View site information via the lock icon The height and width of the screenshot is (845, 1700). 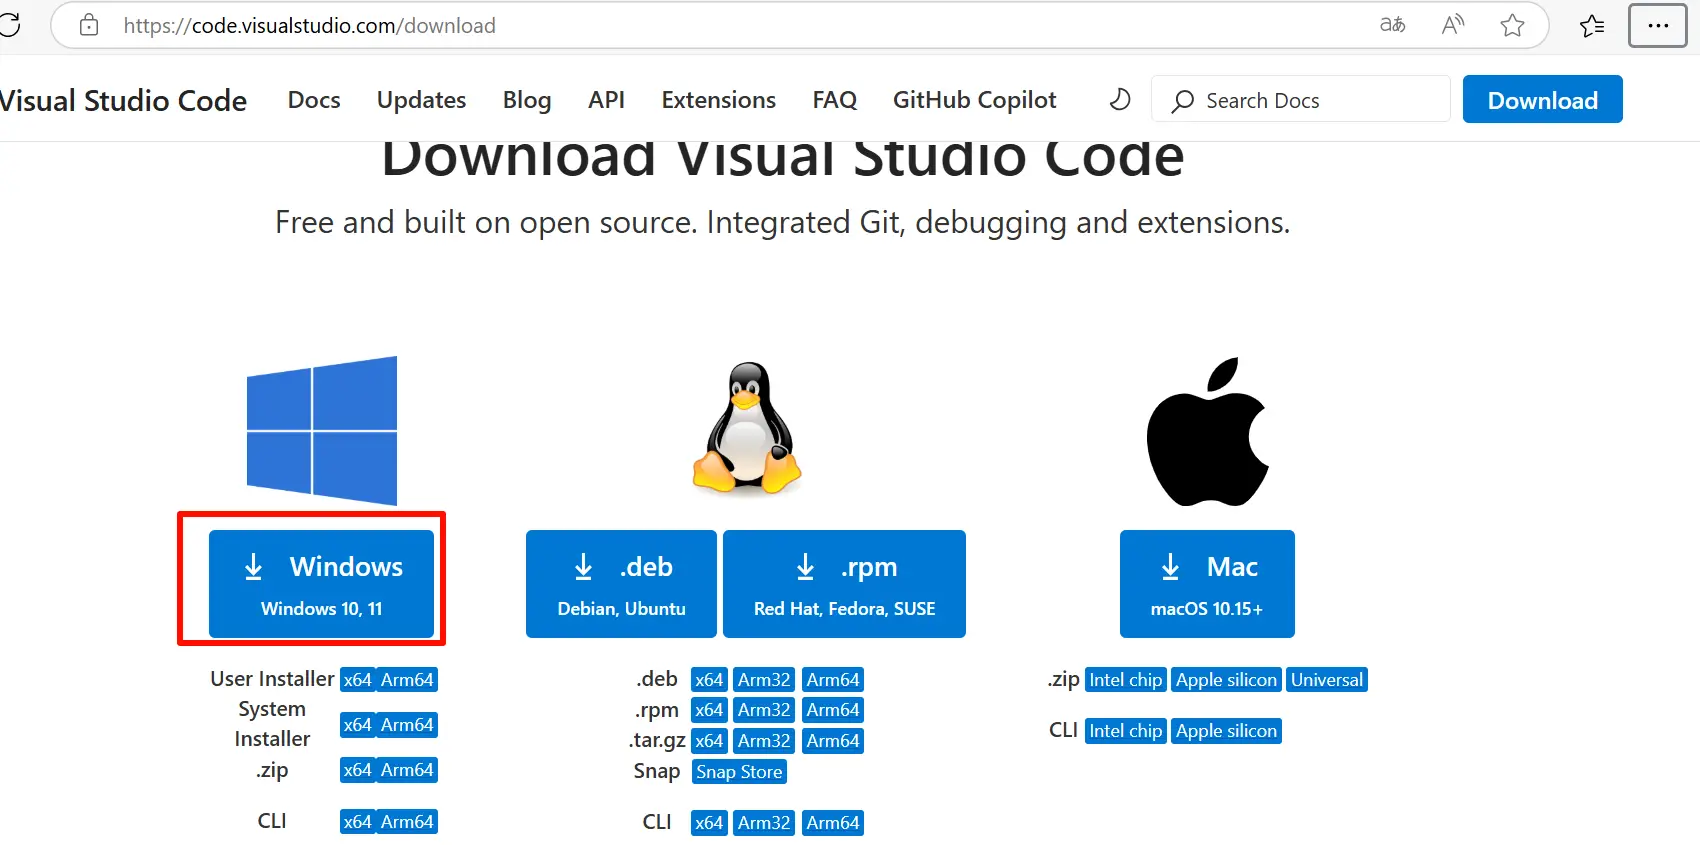89,25
